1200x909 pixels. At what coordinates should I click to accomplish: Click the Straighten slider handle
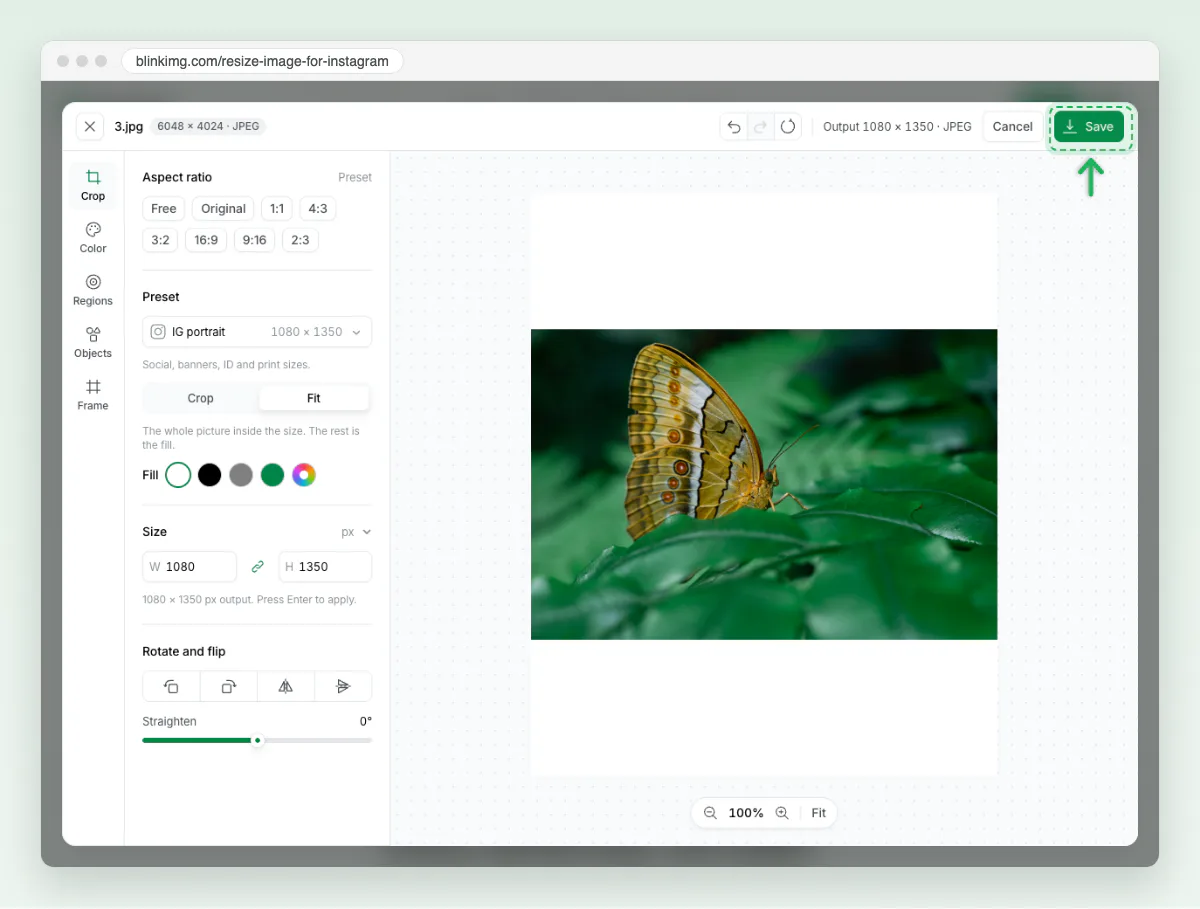[x=257, y=740]
